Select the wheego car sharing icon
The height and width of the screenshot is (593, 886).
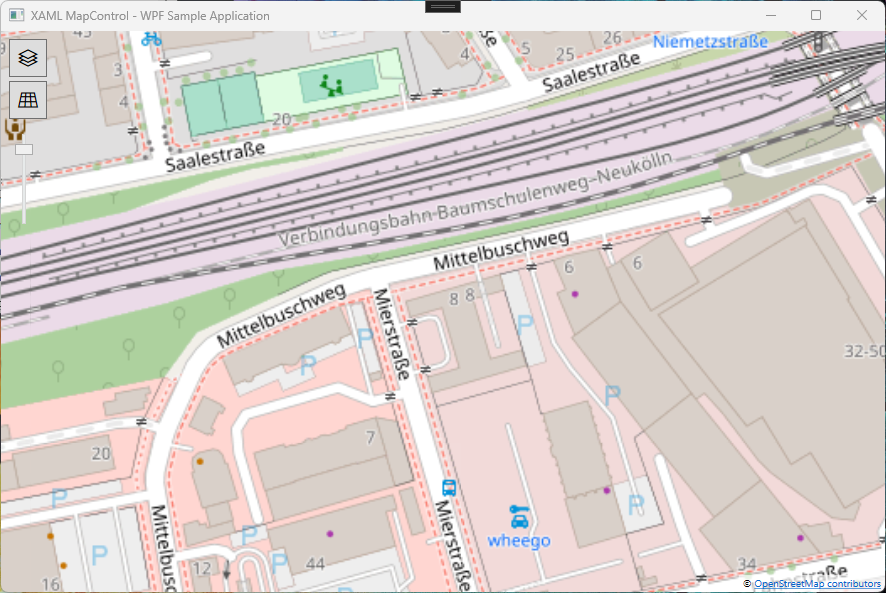pyautogui.click(x=520, y=518)
